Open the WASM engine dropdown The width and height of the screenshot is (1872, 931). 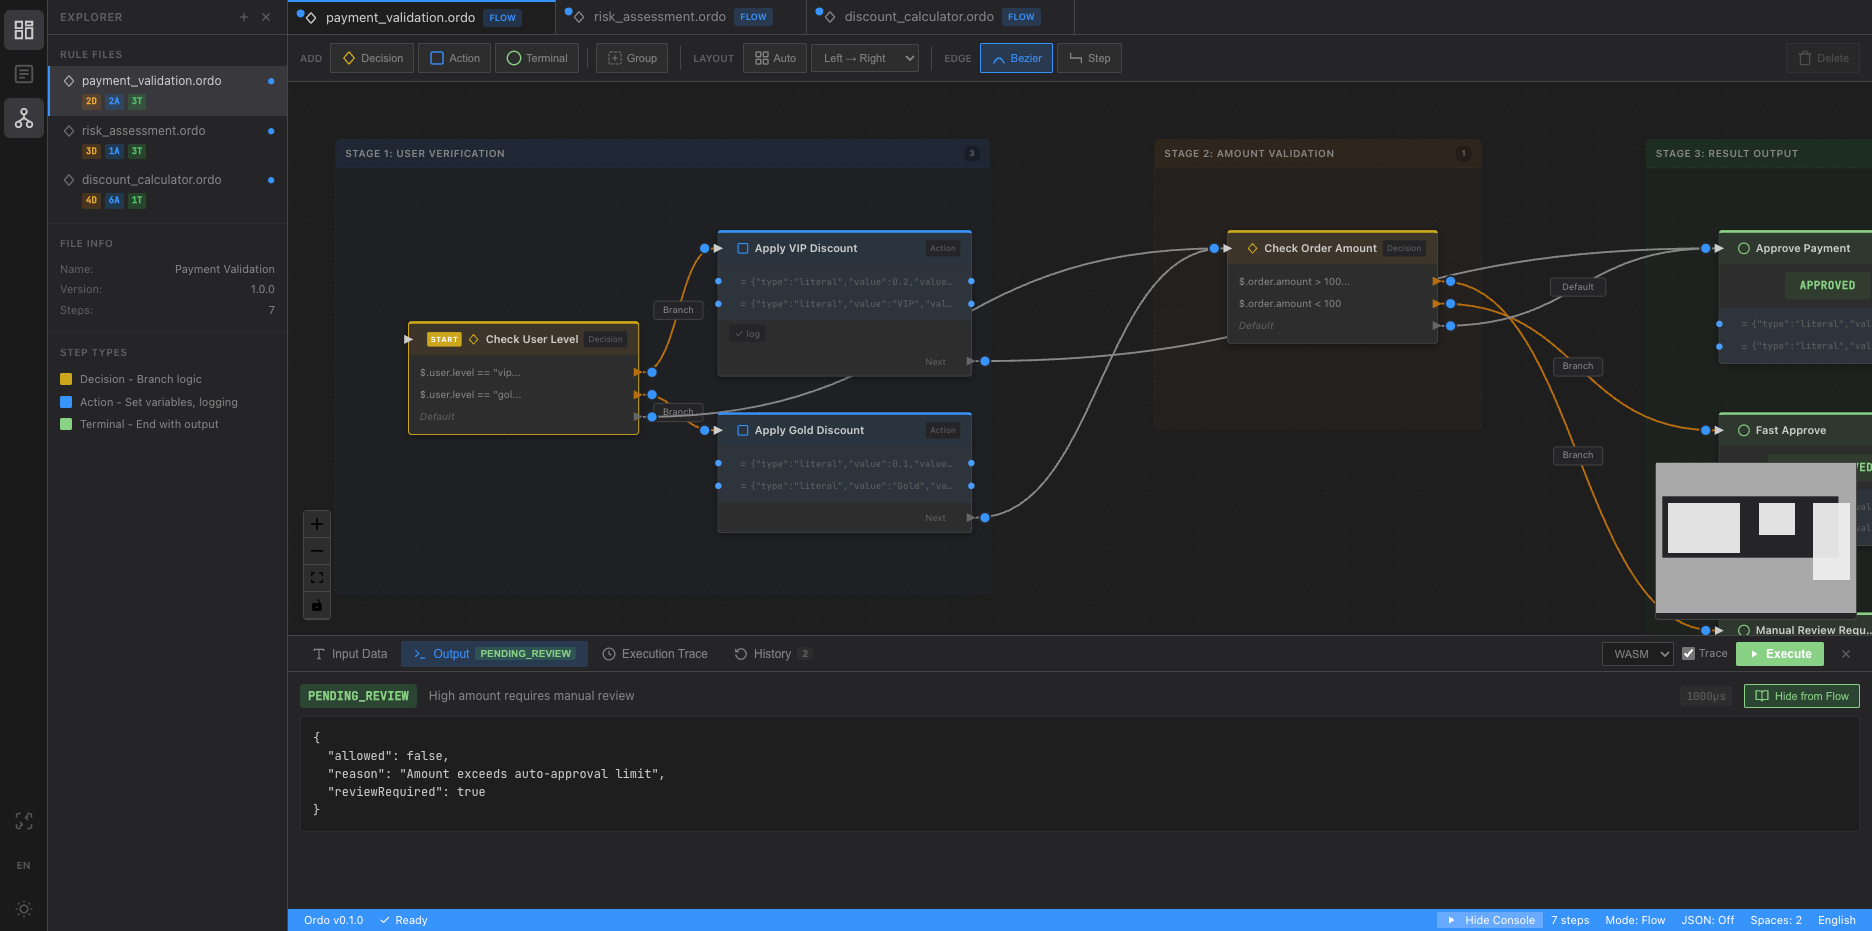[1637, 654]
